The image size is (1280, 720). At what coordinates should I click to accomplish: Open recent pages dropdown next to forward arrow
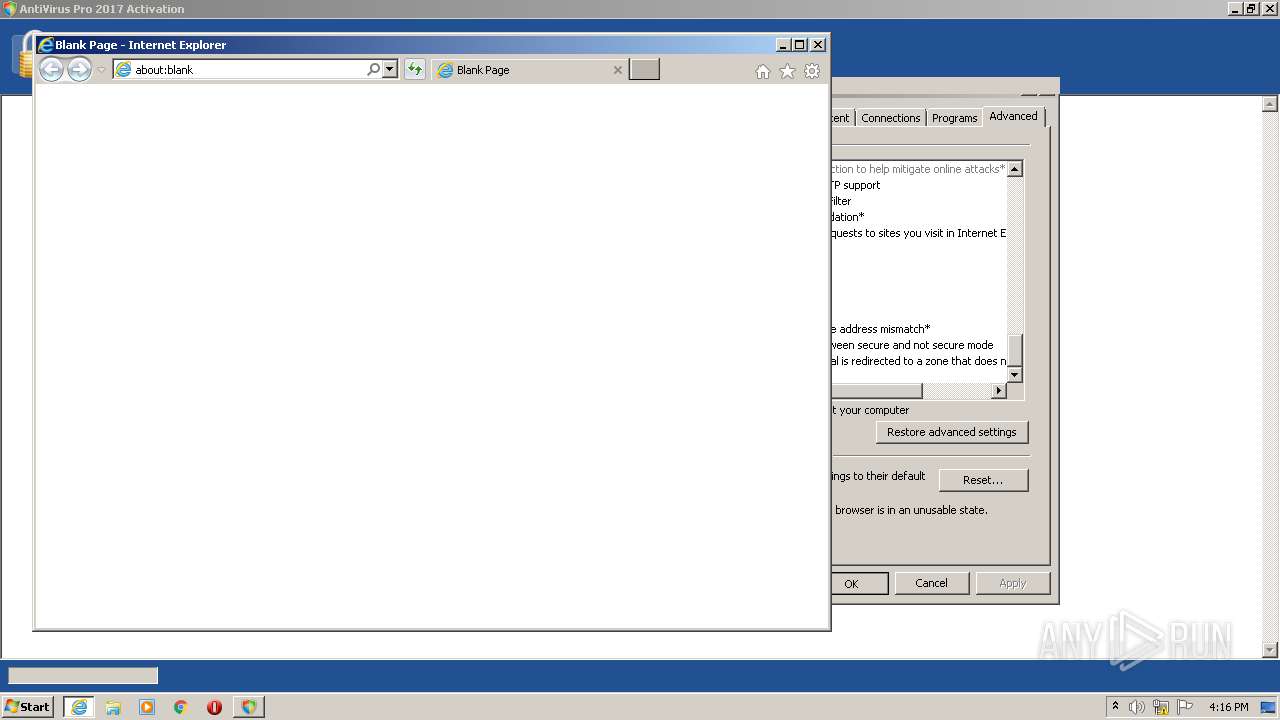101,70
